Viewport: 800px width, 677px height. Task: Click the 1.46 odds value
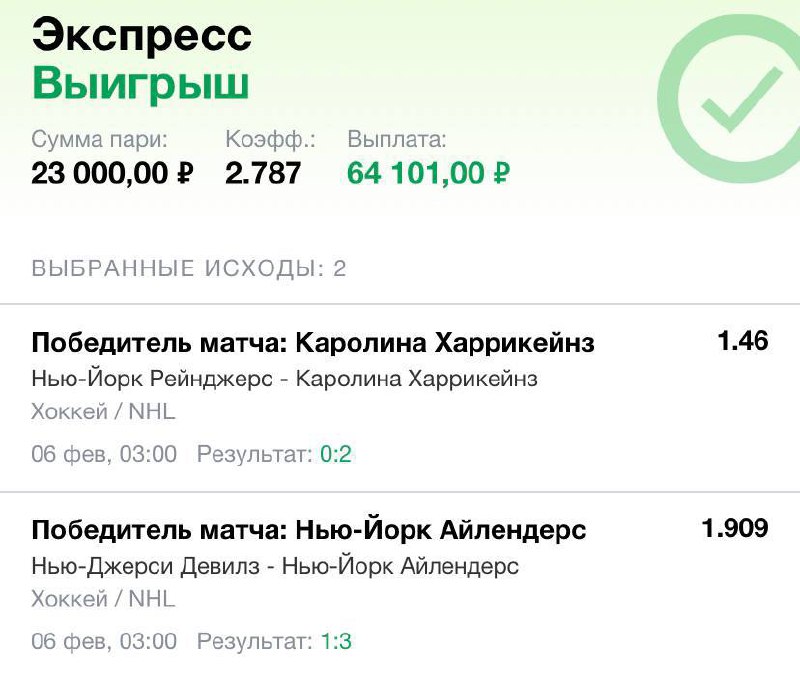pos(742,341)
